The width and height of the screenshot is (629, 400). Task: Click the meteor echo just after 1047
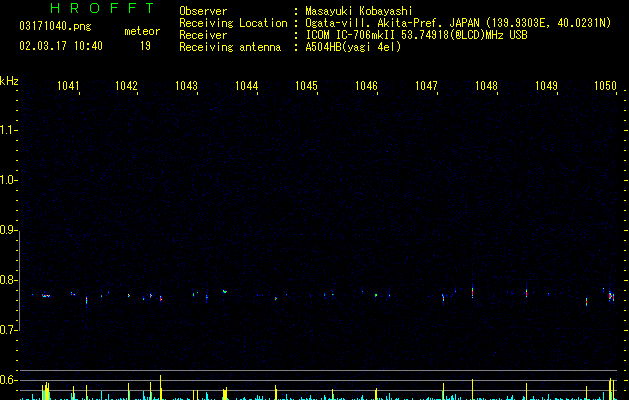point(443,299)
